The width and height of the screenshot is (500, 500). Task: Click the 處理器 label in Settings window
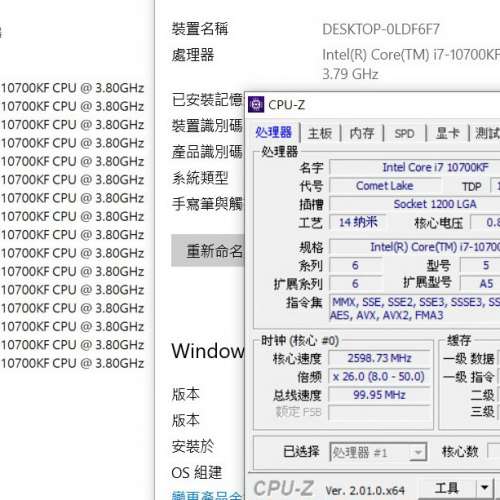(x=193, y=55)
